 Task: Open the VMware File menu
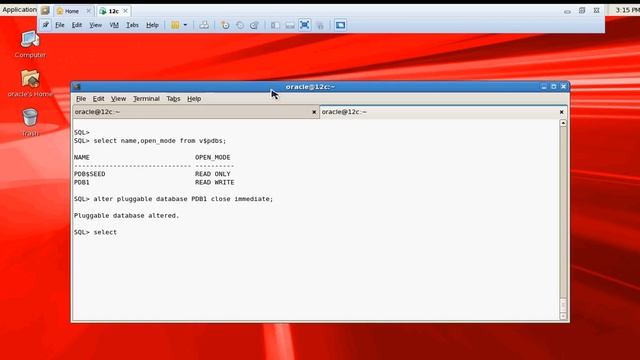point(60,25)
